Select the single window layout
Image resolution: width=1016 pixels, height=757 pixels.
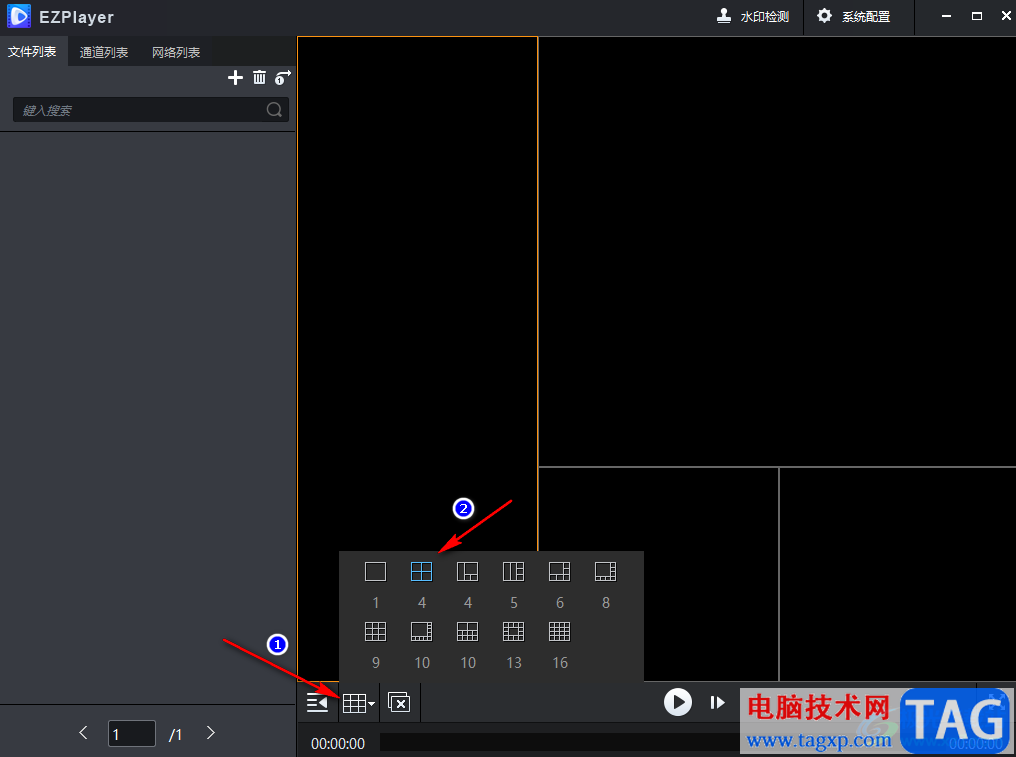point(375,572)
